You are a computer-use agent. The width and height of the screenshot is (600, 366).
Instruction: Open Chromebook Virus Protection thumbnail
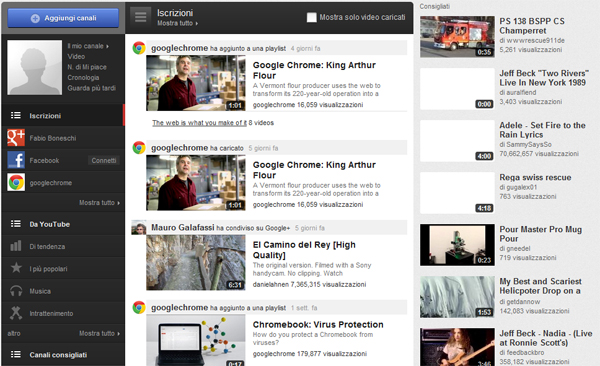pos(196,340)
